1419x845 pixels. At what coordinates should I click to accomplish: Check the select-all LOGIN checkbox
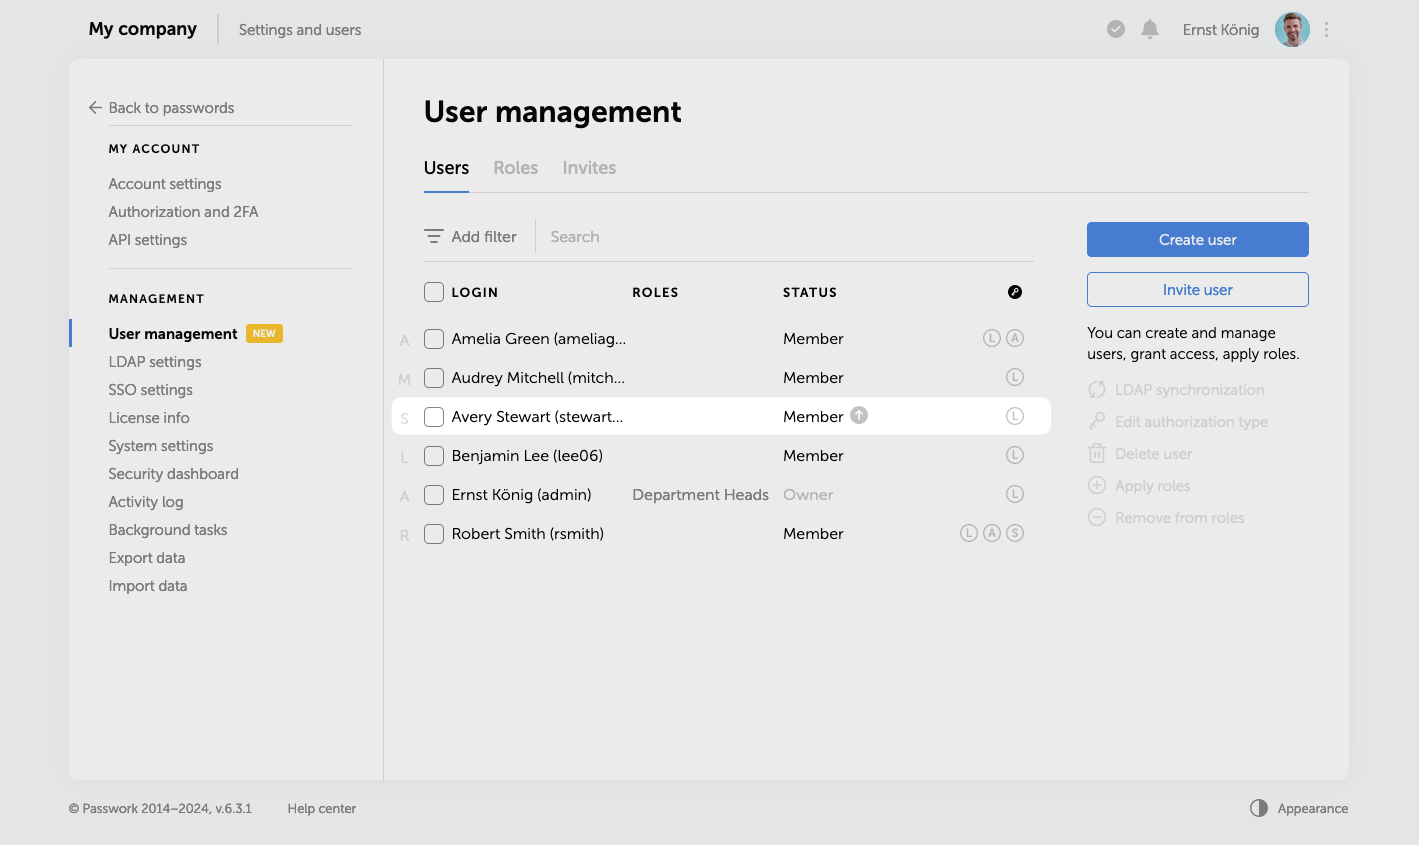[x=434, y=292]
